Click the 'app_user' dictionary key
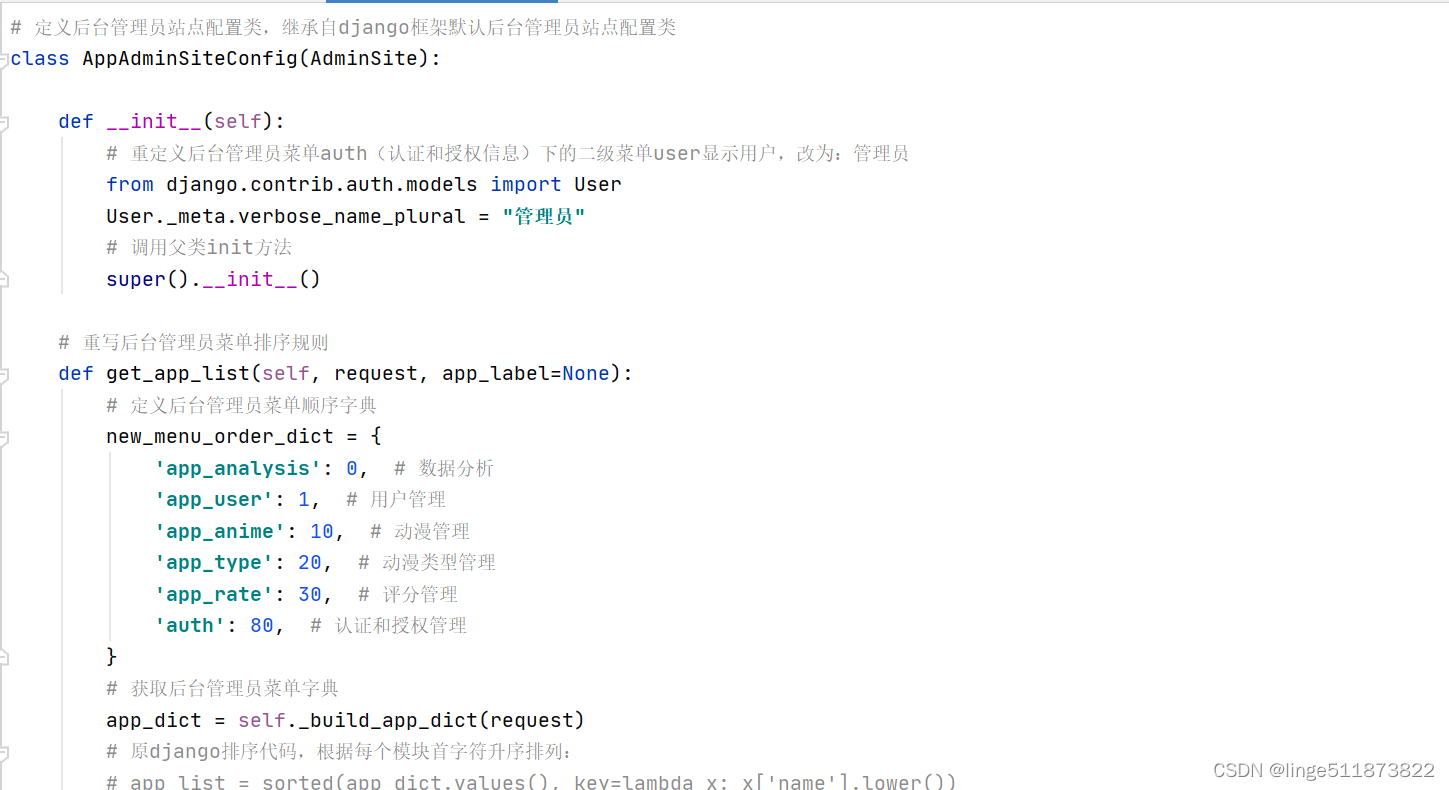The image size is (1449, 790). pos(214,500)
